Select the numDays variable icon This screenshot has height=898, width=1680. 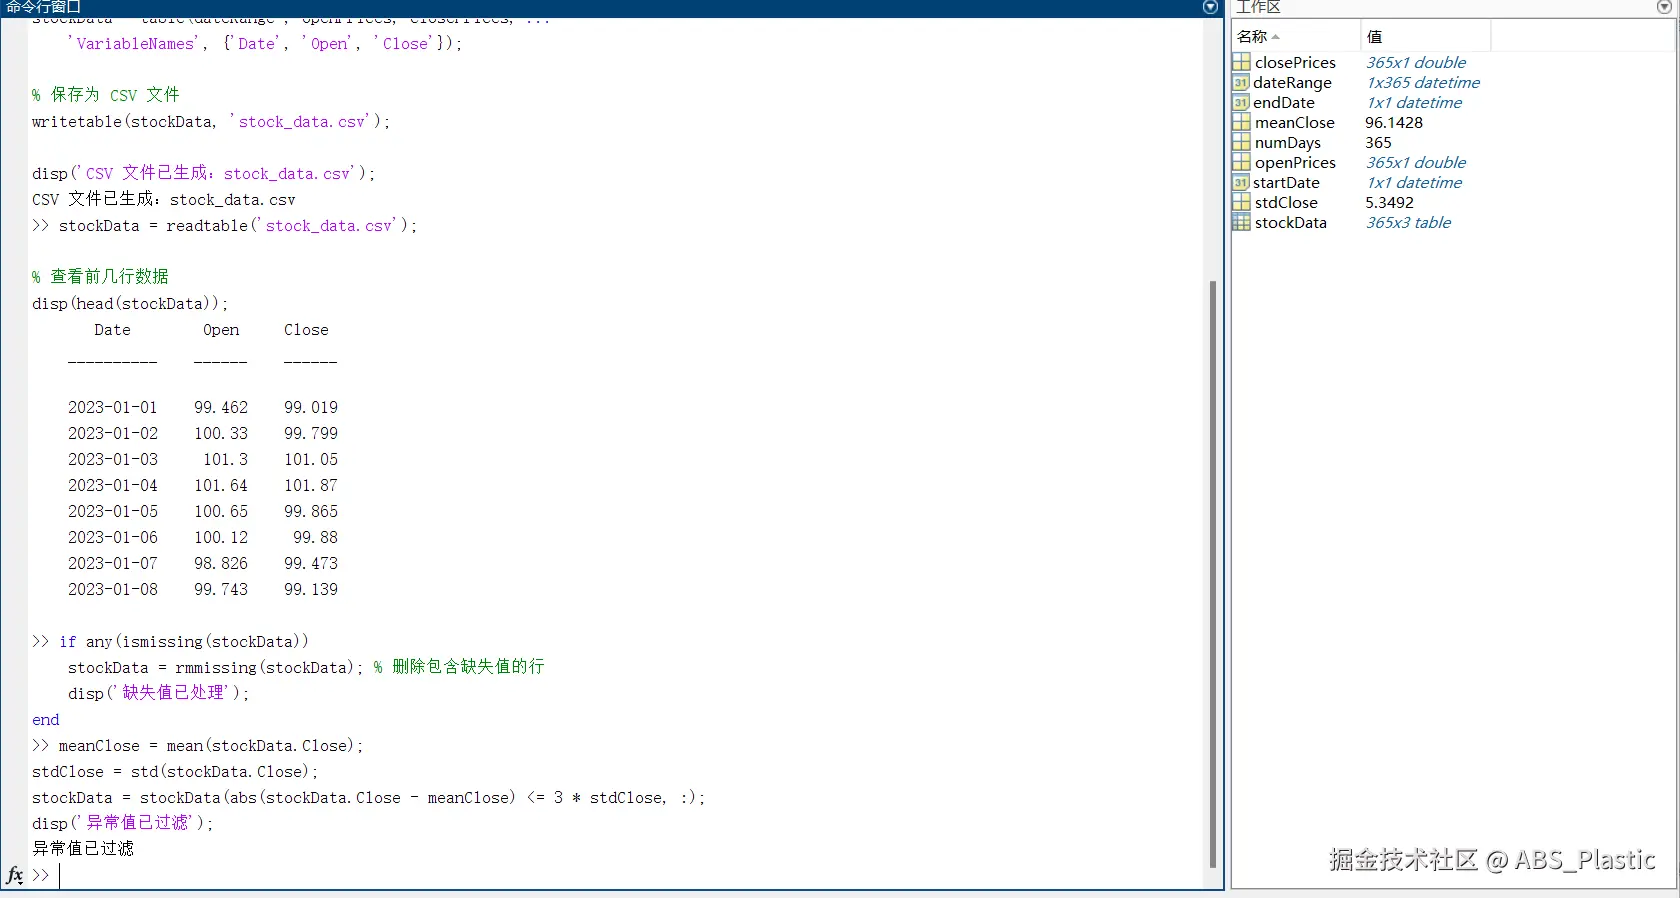pyautogui.click(x=1241, y=142)
